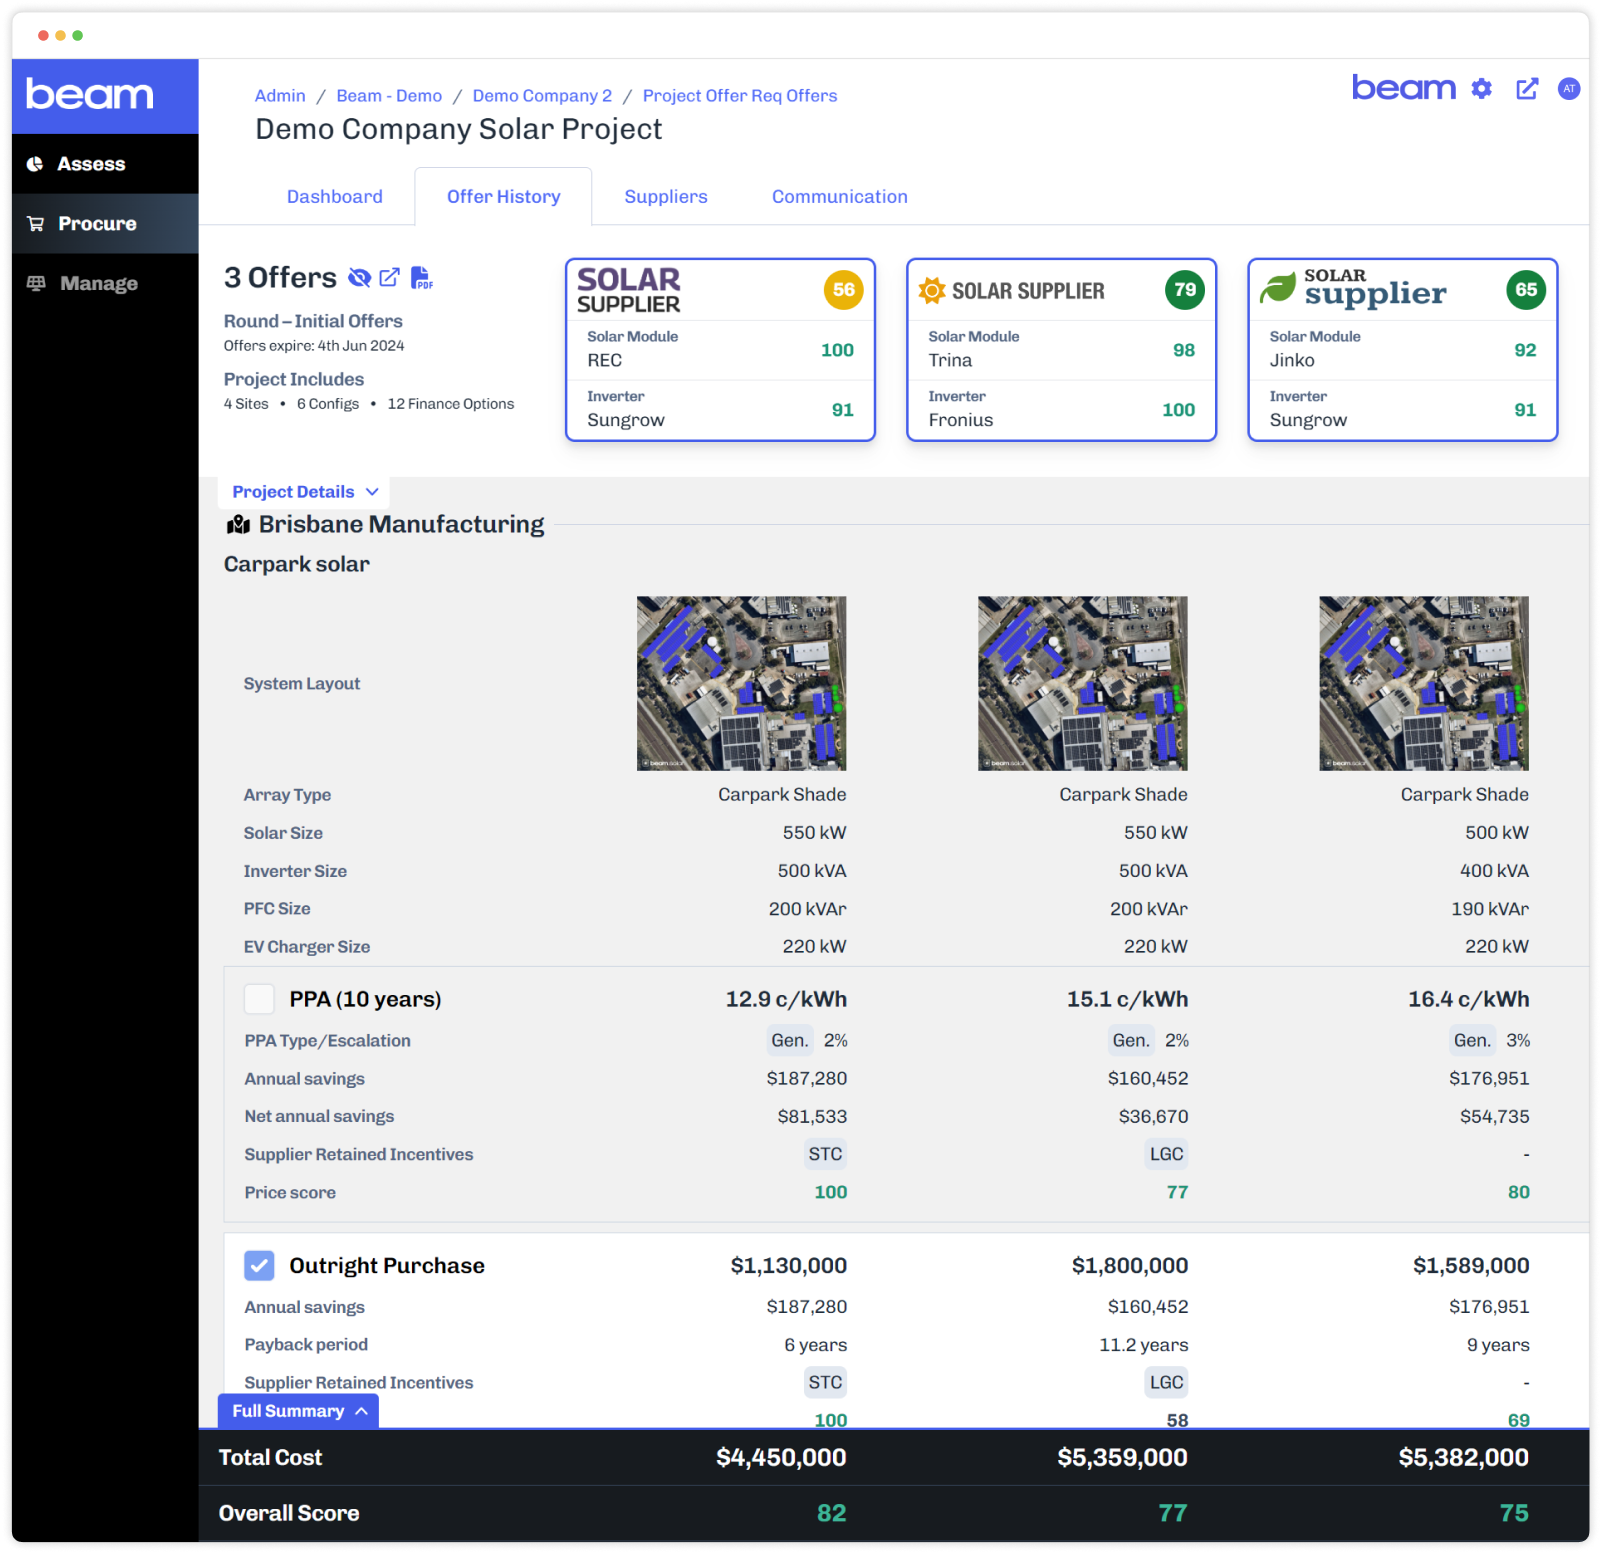The width and height of the screenshot is (1601, 1554).
Task: Open third supplier's system layout image
Action: pos(1424,684)
